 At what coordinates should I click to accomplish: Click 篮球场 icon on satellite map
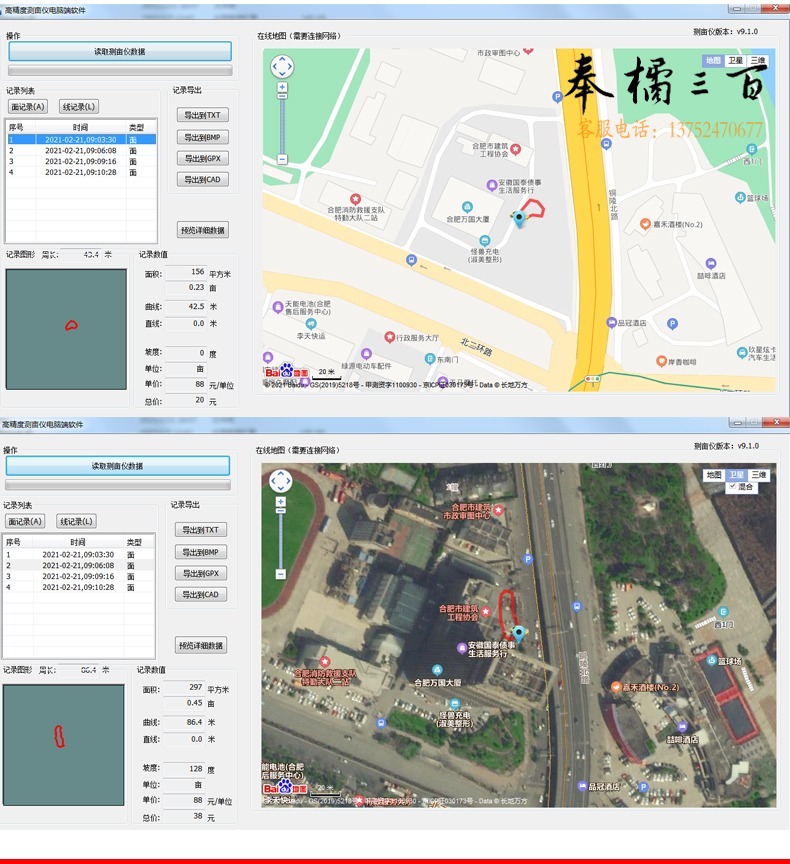(711, 660)
